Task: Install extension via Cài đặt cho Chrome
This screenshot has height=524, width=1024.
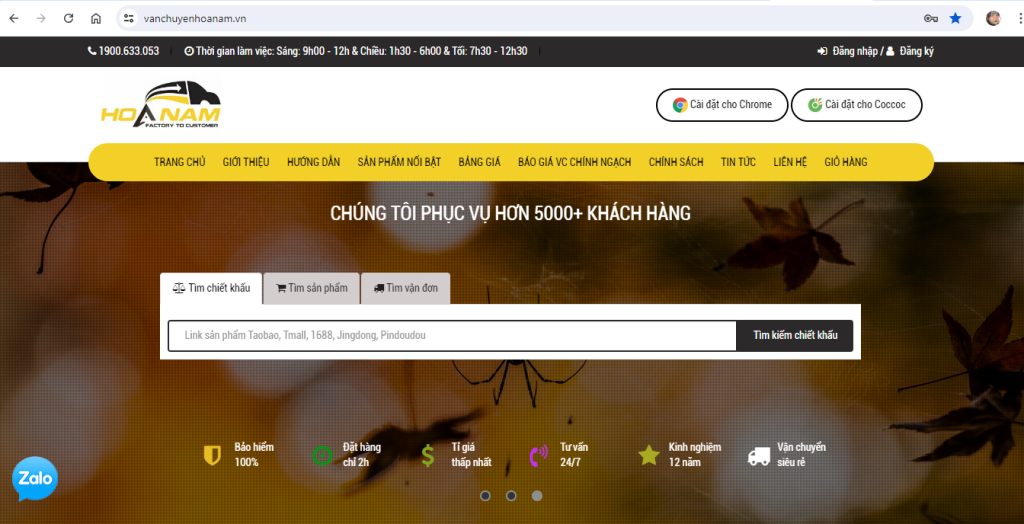Action: pos(722,105)
